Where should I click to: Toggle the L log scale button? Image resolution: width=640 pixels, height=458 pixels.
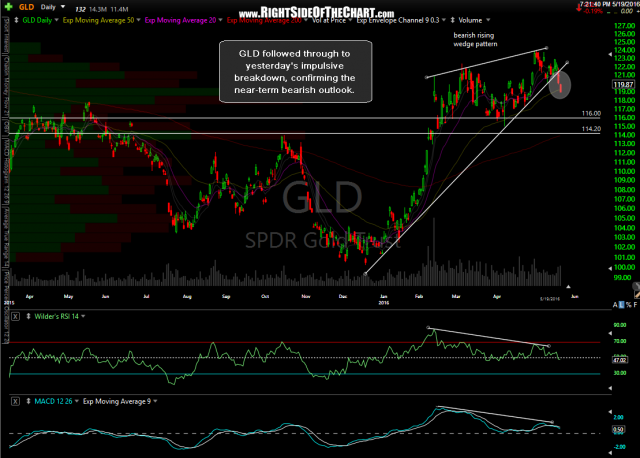[622, 305]
